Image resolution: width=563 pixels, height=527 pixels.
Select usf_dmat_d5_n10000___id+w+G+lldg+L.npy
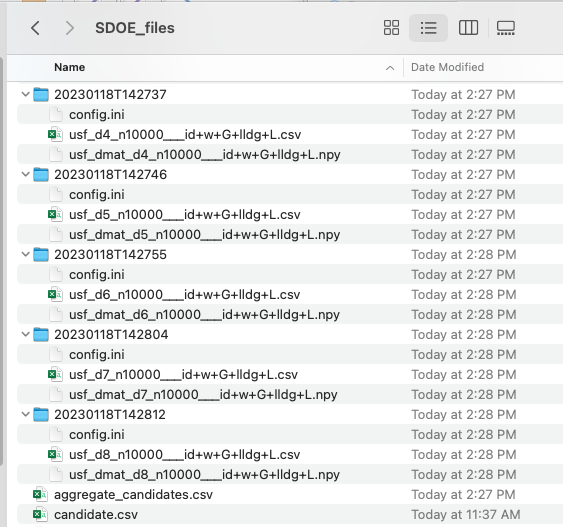[204, 235]
